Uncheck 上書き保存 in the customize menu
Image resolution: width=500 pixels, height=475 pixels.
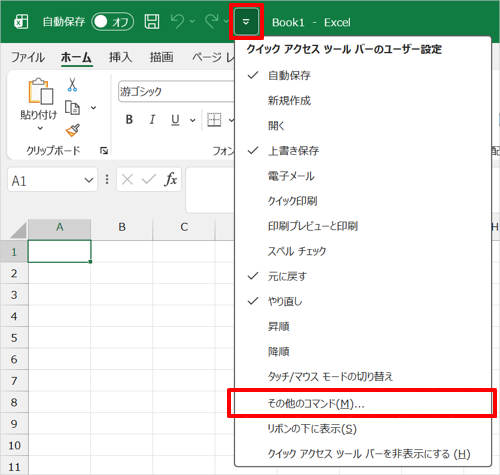363,151
